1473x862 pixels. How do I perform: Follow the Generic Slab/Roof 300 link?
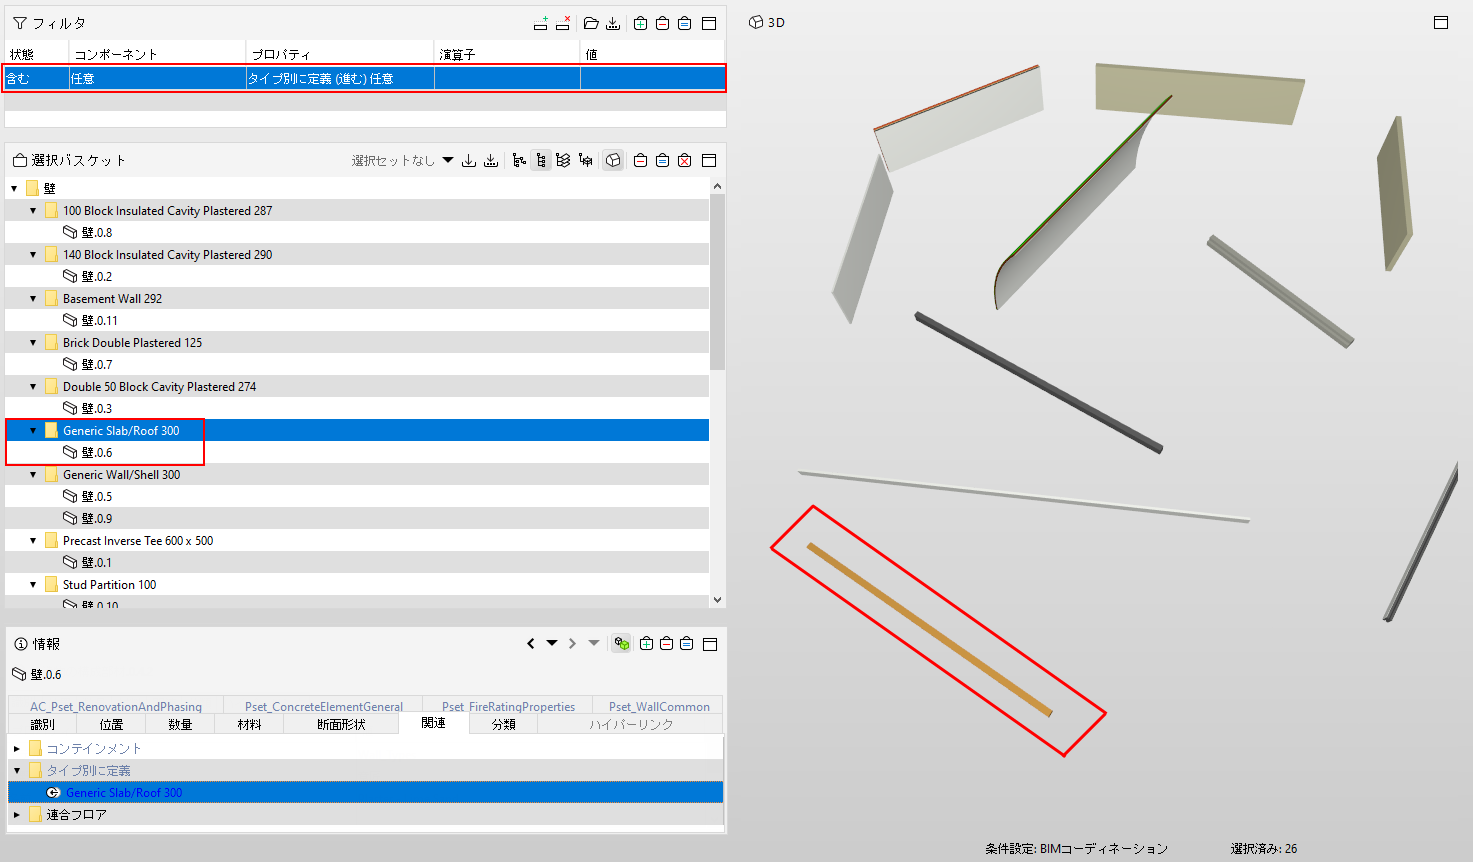[124, 792]
